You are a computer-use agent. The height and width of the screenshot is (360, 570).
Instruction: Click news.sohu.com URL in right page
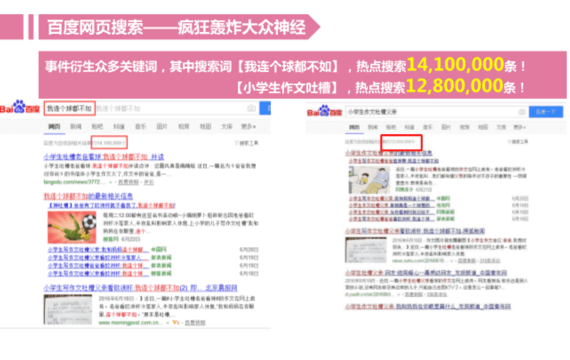(420, 261)
